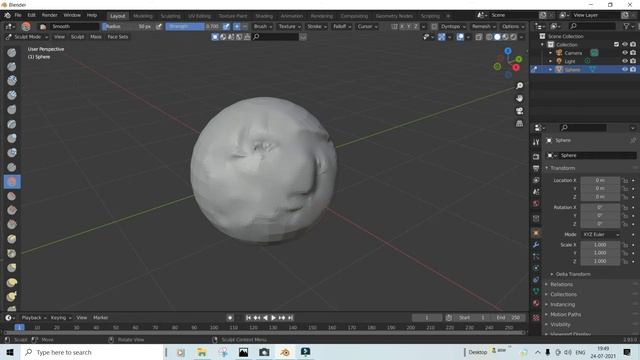Switch to the Sculpting workspace tab
The height and width of the screenshot is (360, 640).
170,16
